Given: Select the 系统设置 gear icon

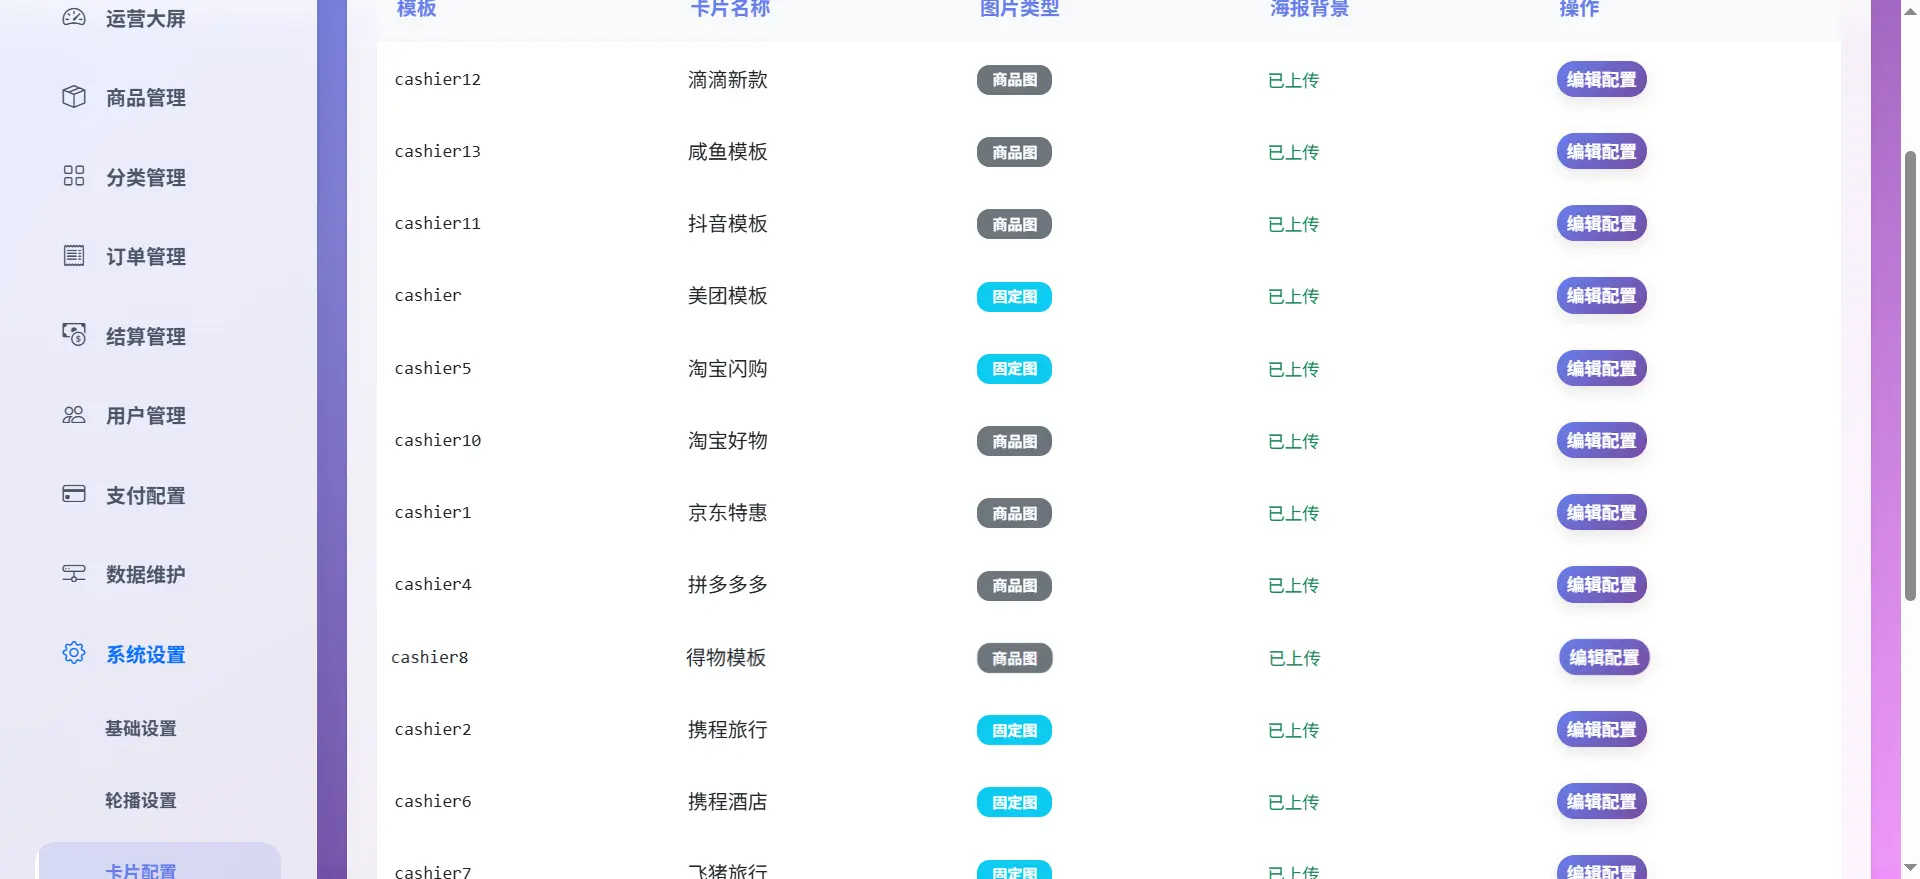Looking at the screenshot, I should pyautogui.click(x=73, y=652).
